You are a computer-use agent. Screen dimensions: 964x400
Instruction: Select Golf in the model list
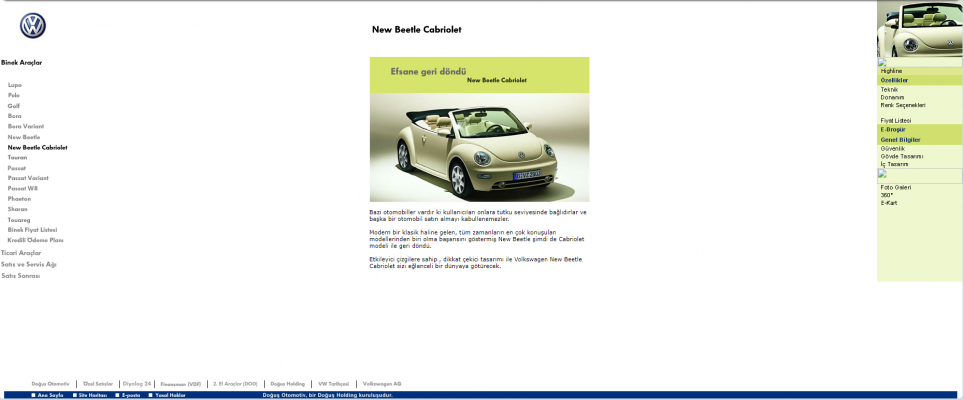tap(14, 106)
